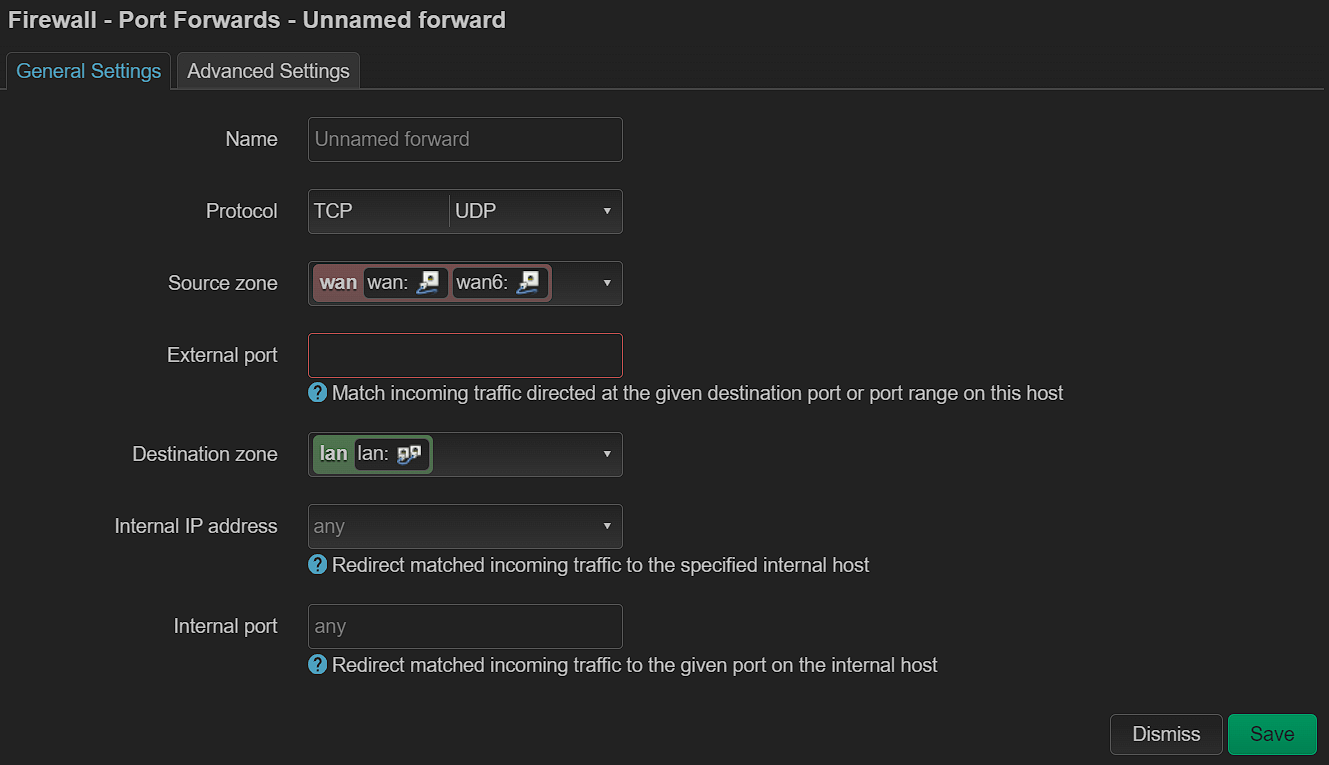Switch to the Advanced Settings tab
This screenshot has width=1329, height=765.
pos(268,71)
